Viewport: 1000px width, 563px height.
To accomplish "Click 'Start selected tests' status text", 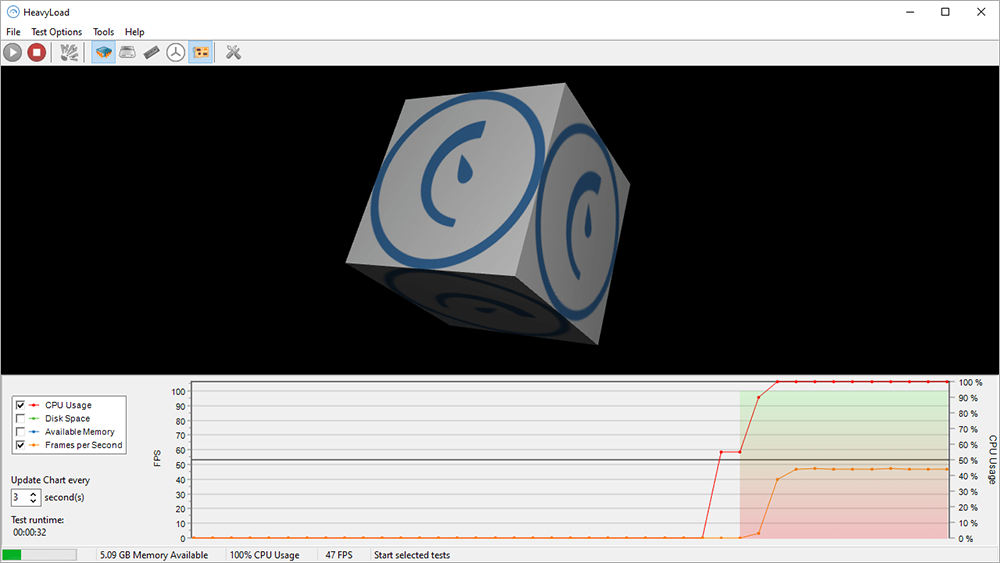I will coord(412,555).
